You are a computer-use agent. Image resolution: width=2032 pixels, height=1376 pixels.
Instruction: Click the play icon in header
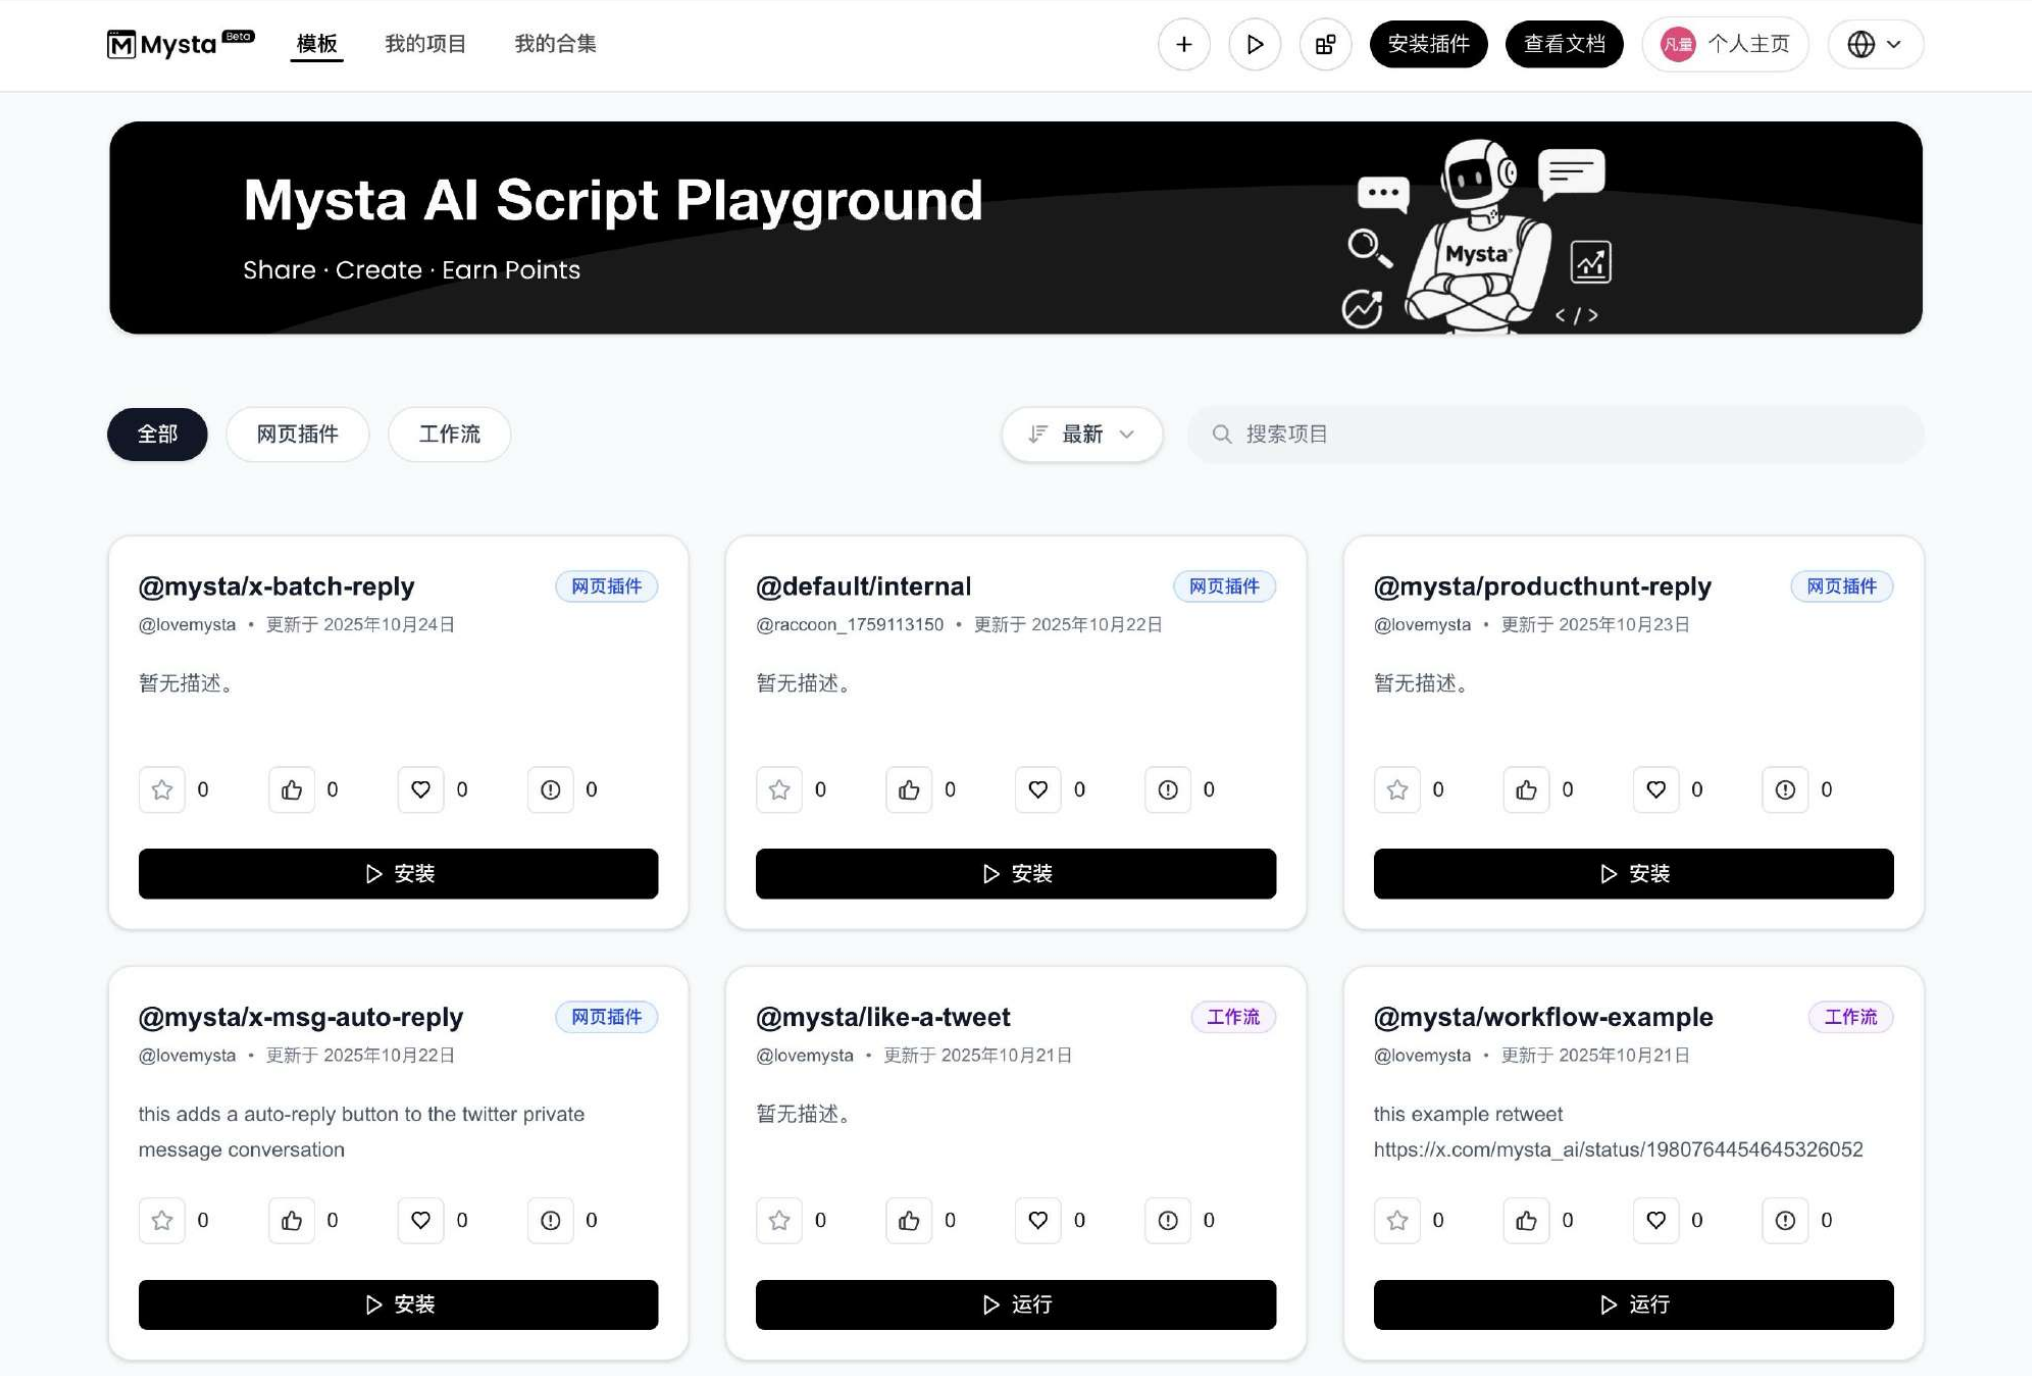point(1254,44)
